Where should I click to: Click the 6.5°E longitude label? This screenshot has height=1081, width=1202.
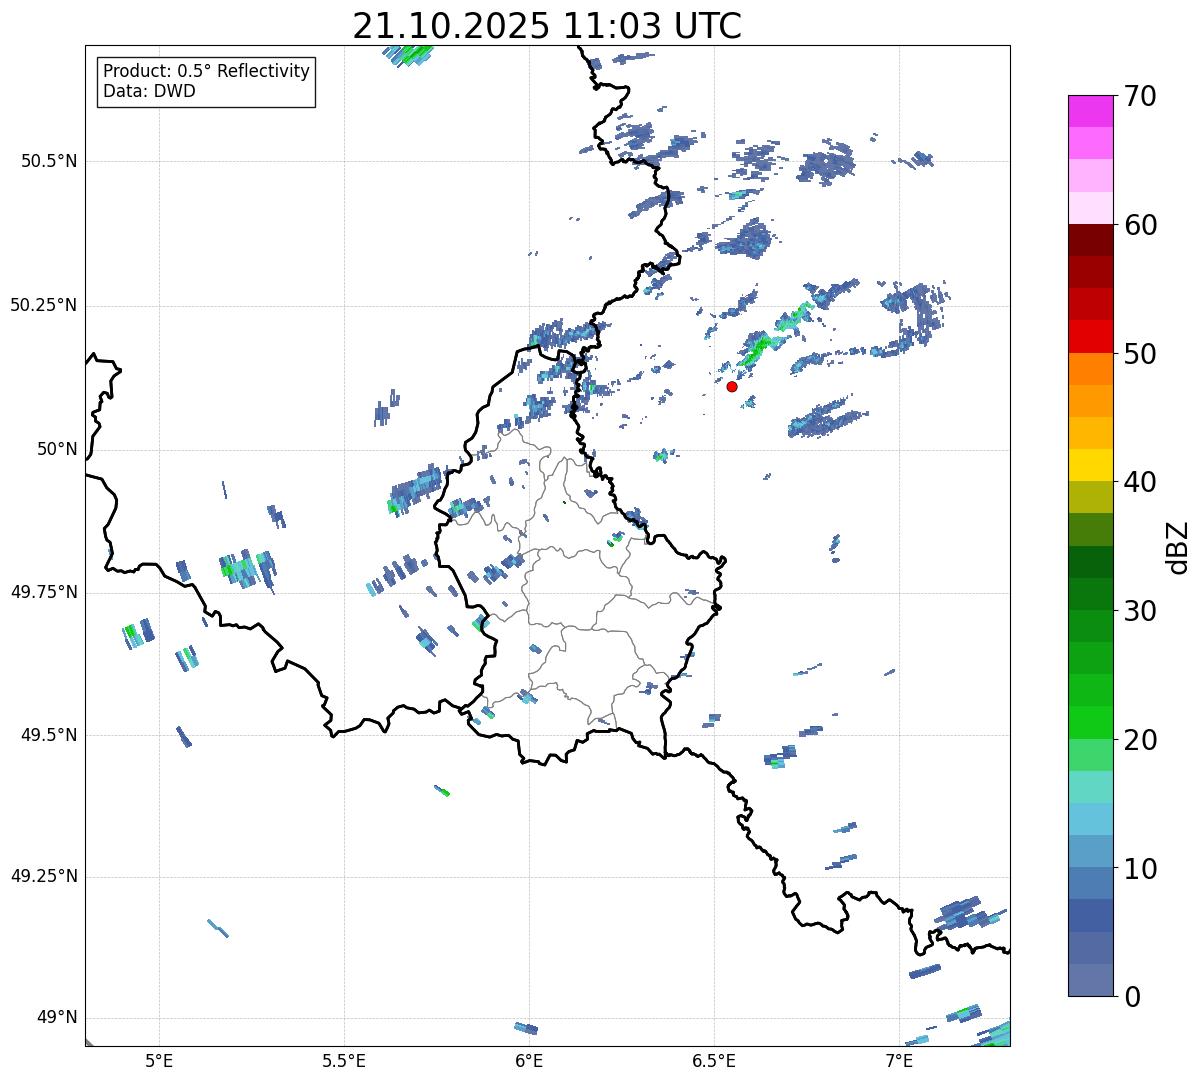point(714,1061)
